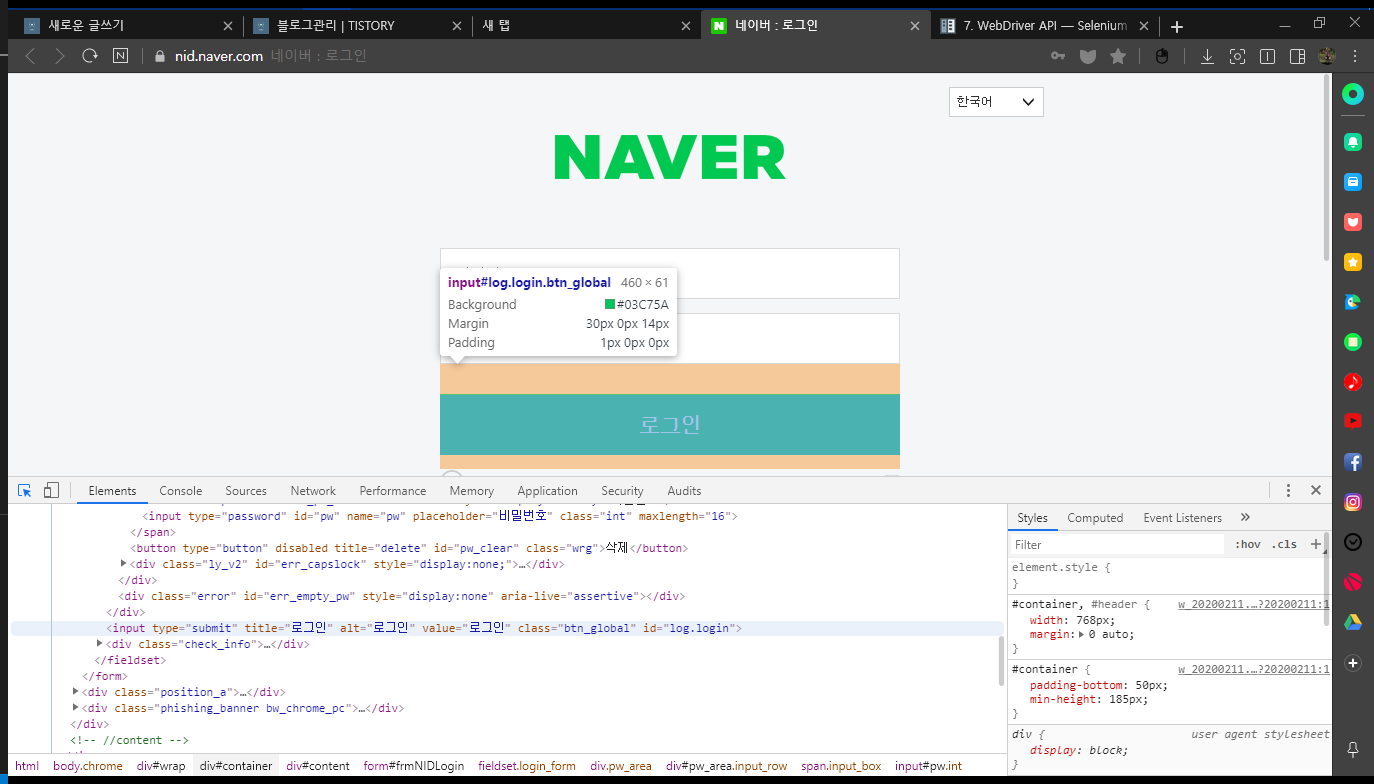This screenshot has width=1374, height=784.
Task: Activate the DevTools element inspector icon
Action: click(25, 490)
